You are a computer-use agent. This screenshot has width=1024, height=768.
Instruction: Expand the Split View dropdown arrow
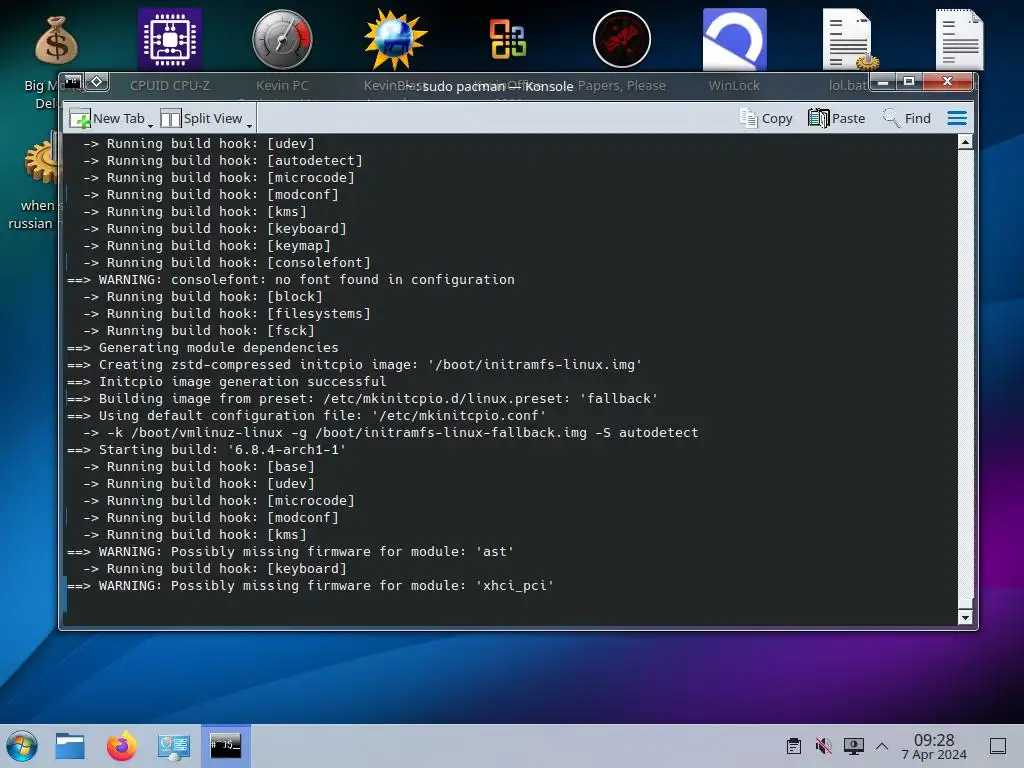pos(249,123)
